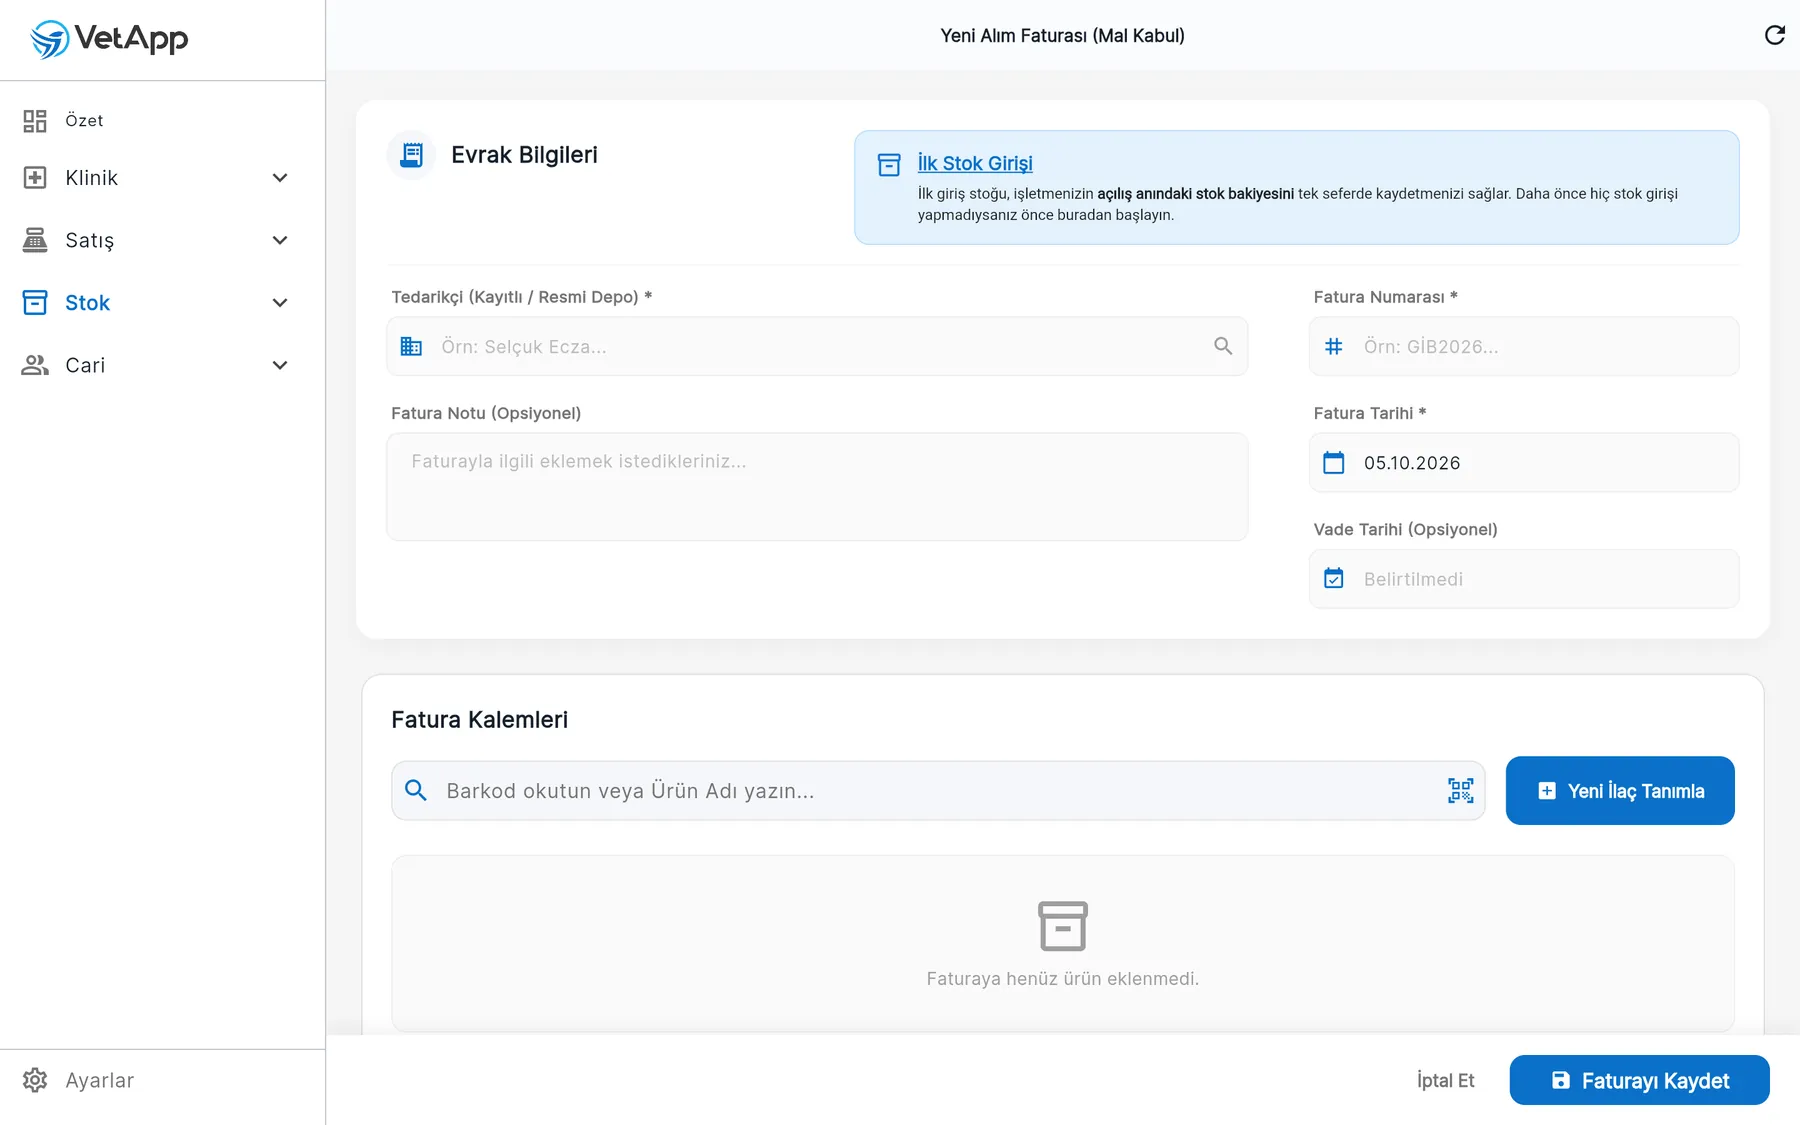Click İptal Et to cancel

[x=1446, y=1080]
